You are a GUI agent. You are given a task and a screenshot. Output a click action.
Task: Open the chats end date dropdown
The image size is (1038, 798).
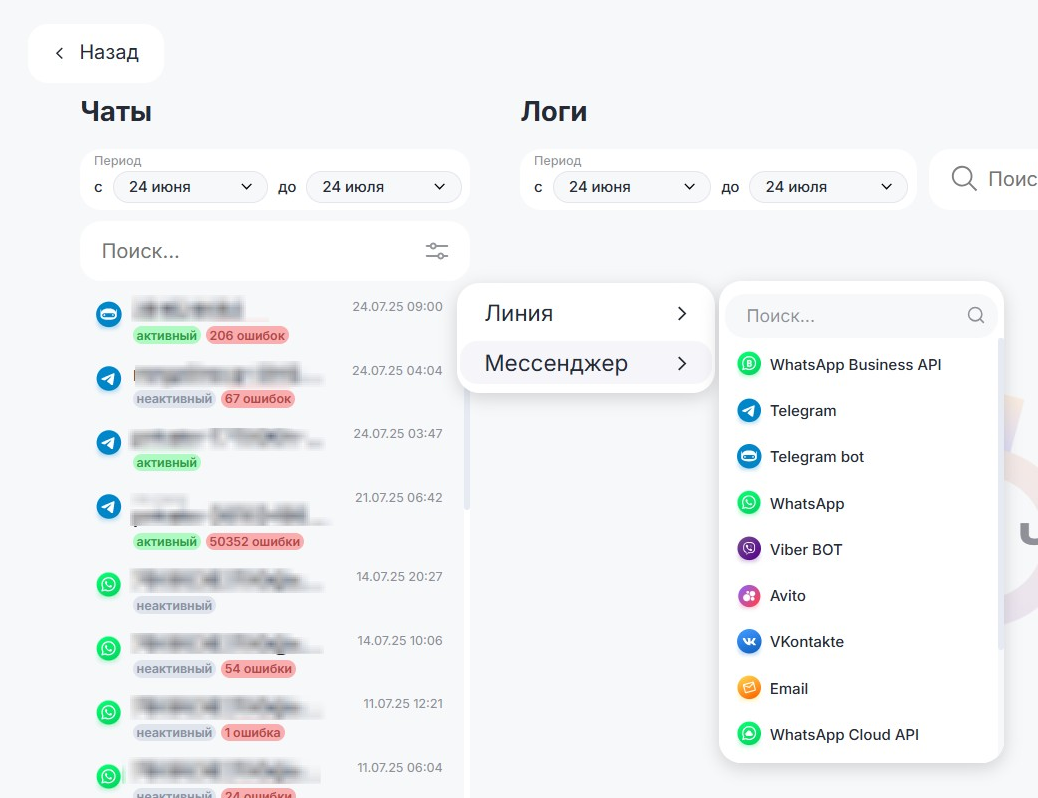point(383,187)
